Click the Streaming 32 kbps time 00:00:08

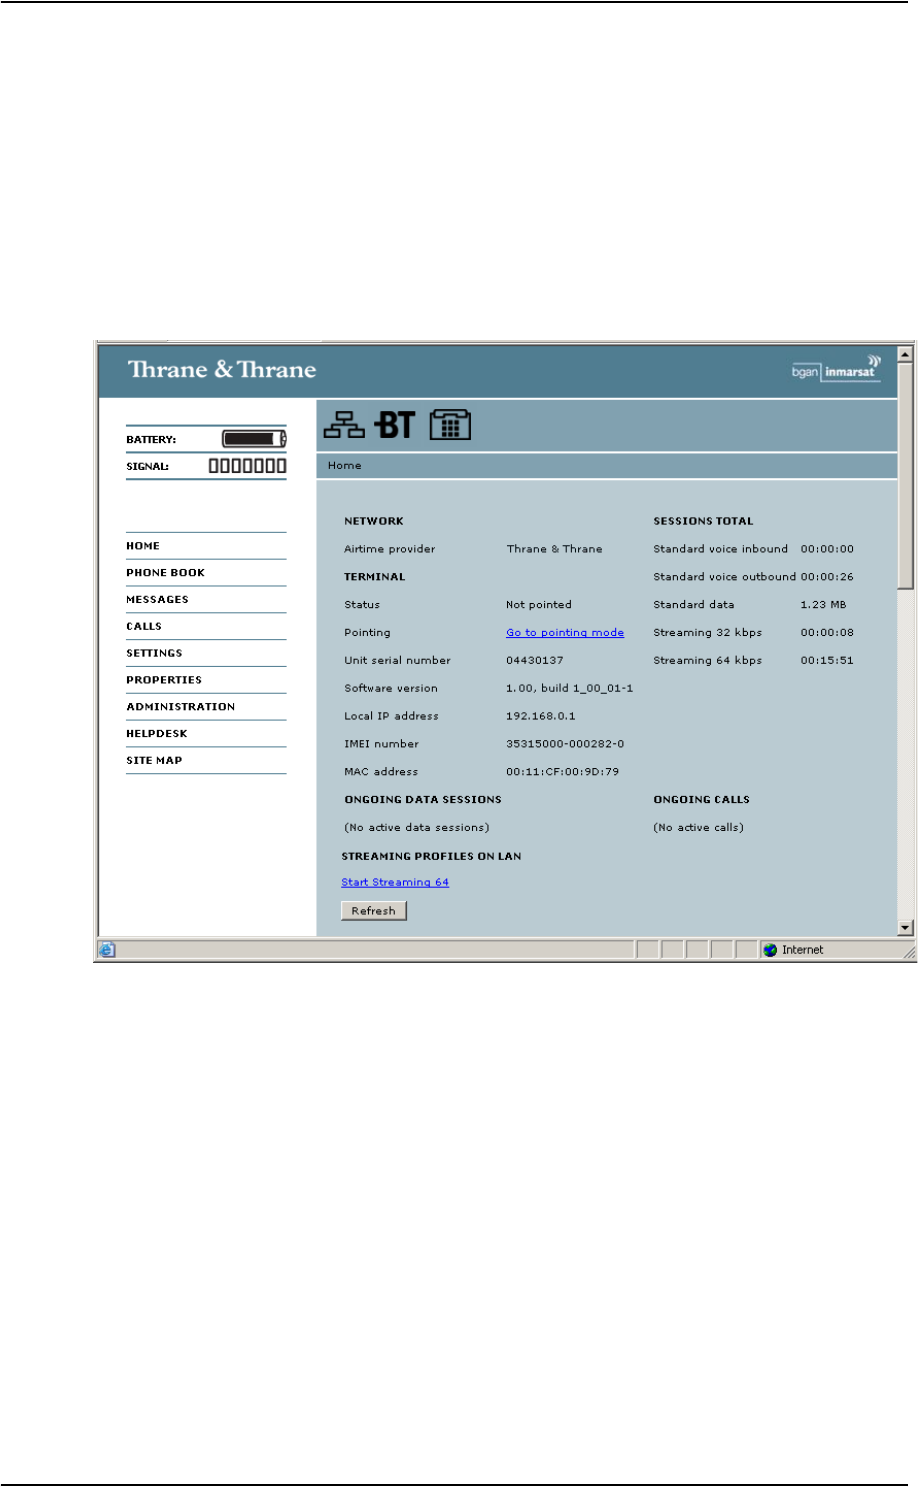point(827,633)
